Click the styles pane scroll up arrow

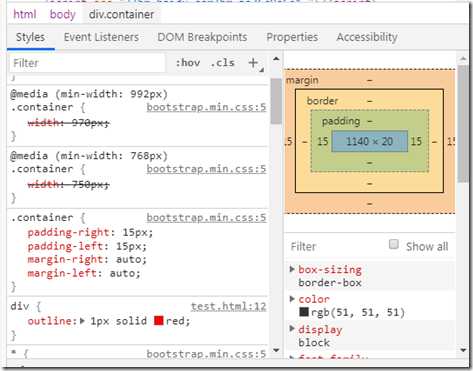pyautogui.click(x=276, y=59)
